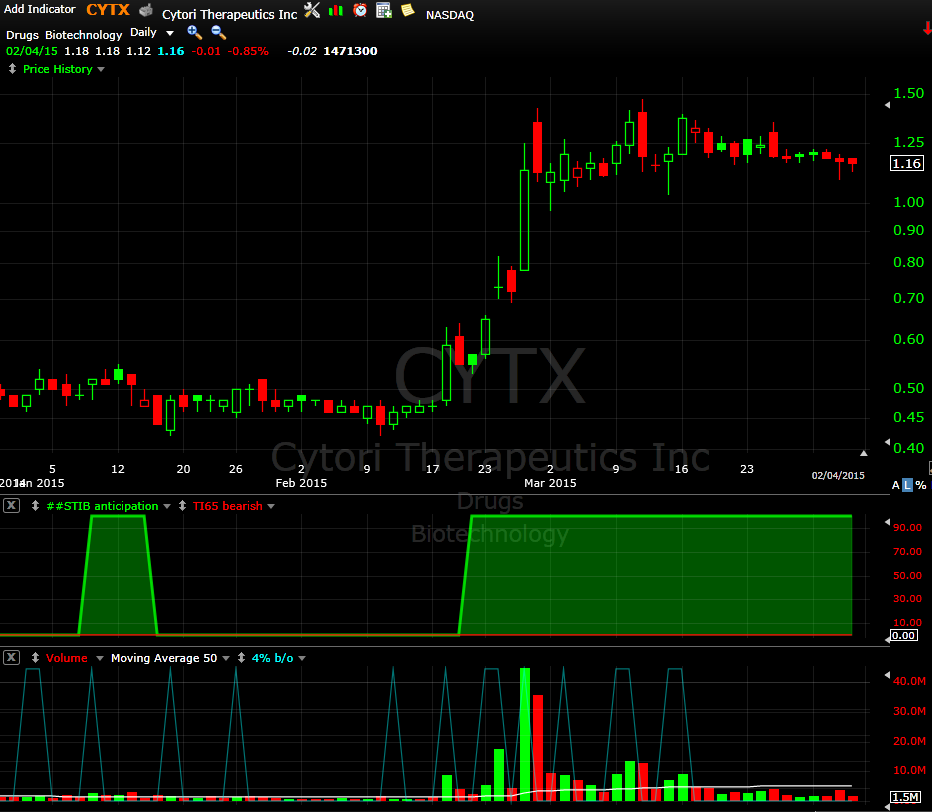Expand the Price History dropdown

pos(101,70)
